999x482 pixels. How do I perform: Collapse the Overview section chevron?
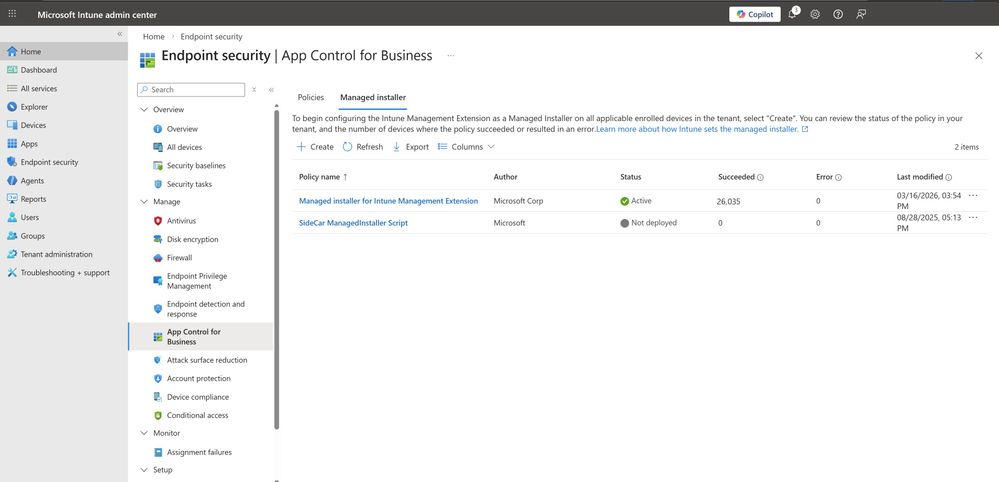144,109
